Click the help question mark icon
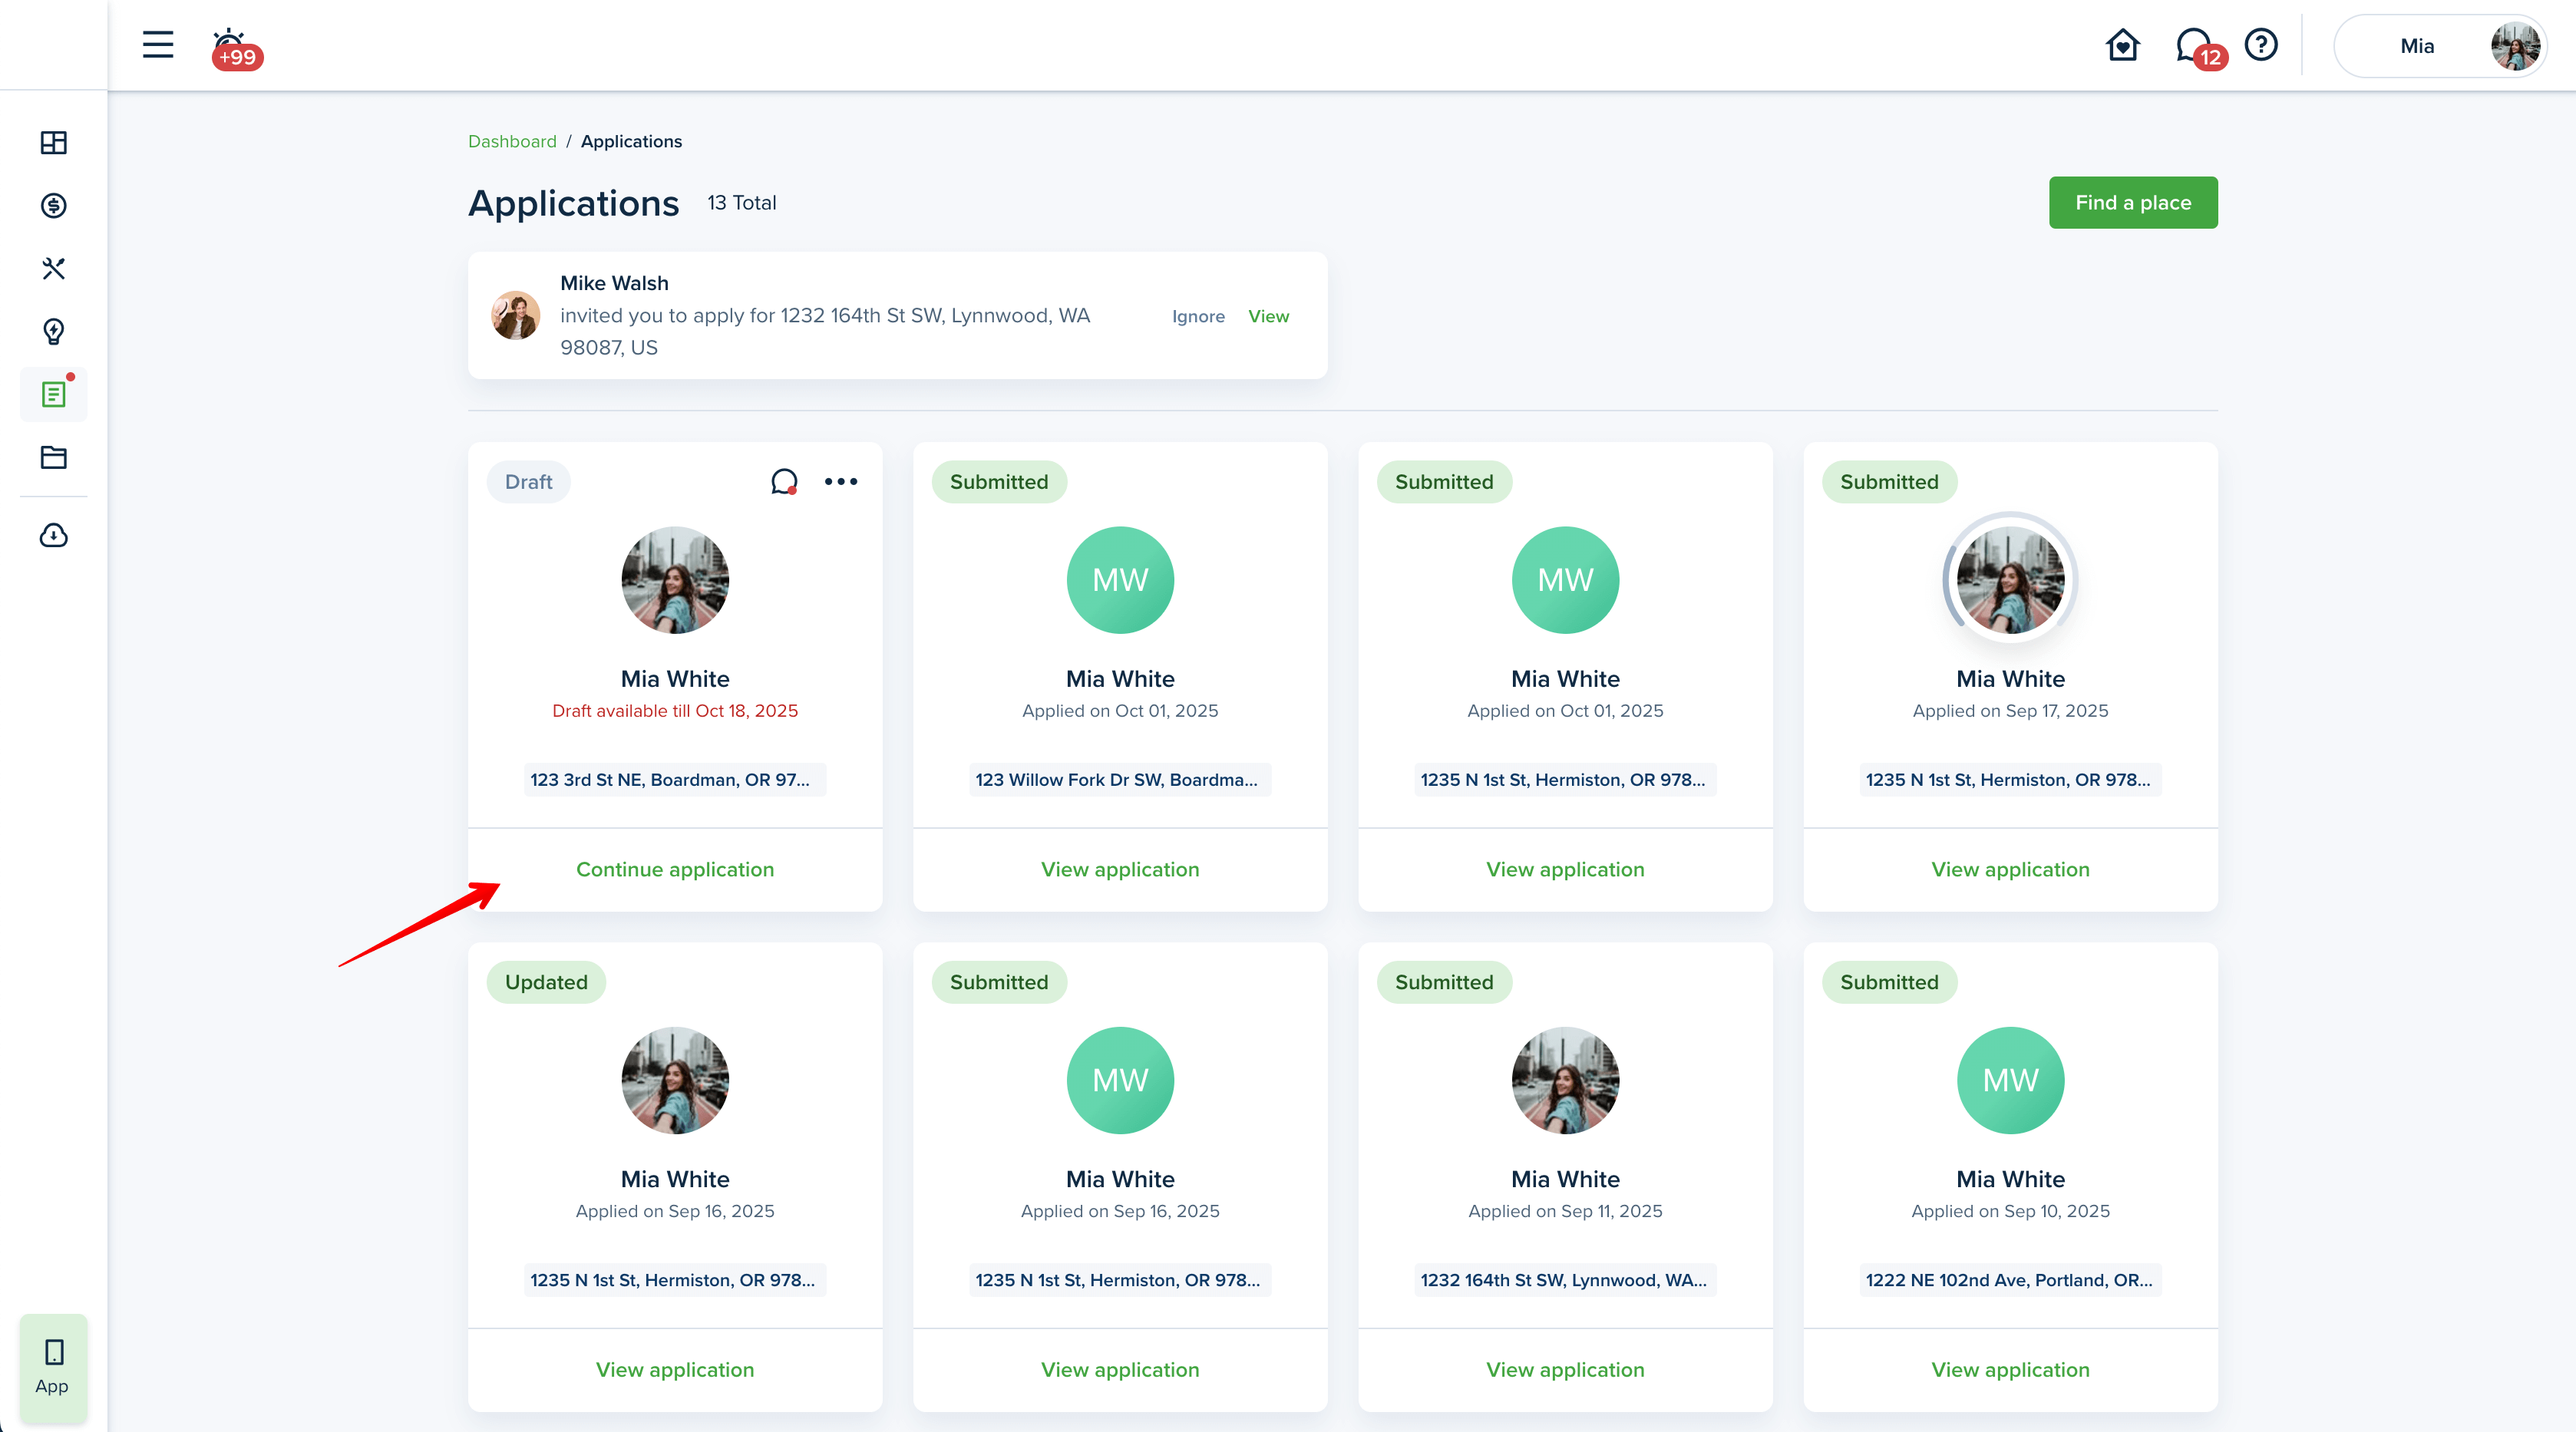This screenshot has width=2576, height=1432. 2260,45
